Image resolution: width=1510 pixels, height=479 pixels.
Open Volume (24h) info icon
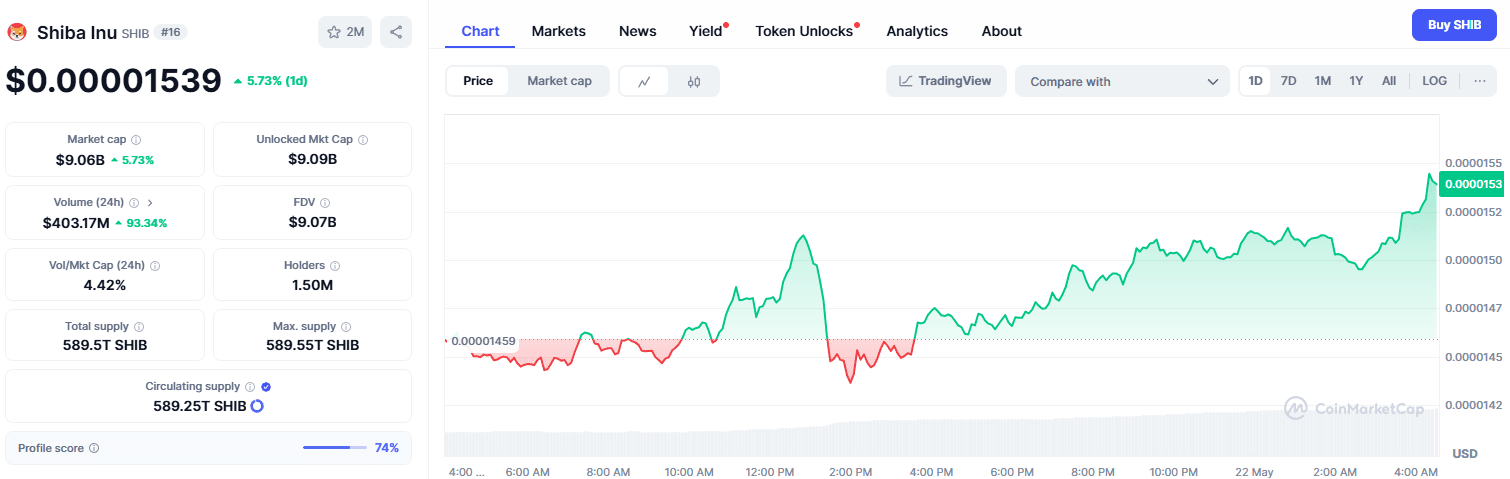(134, 202)
